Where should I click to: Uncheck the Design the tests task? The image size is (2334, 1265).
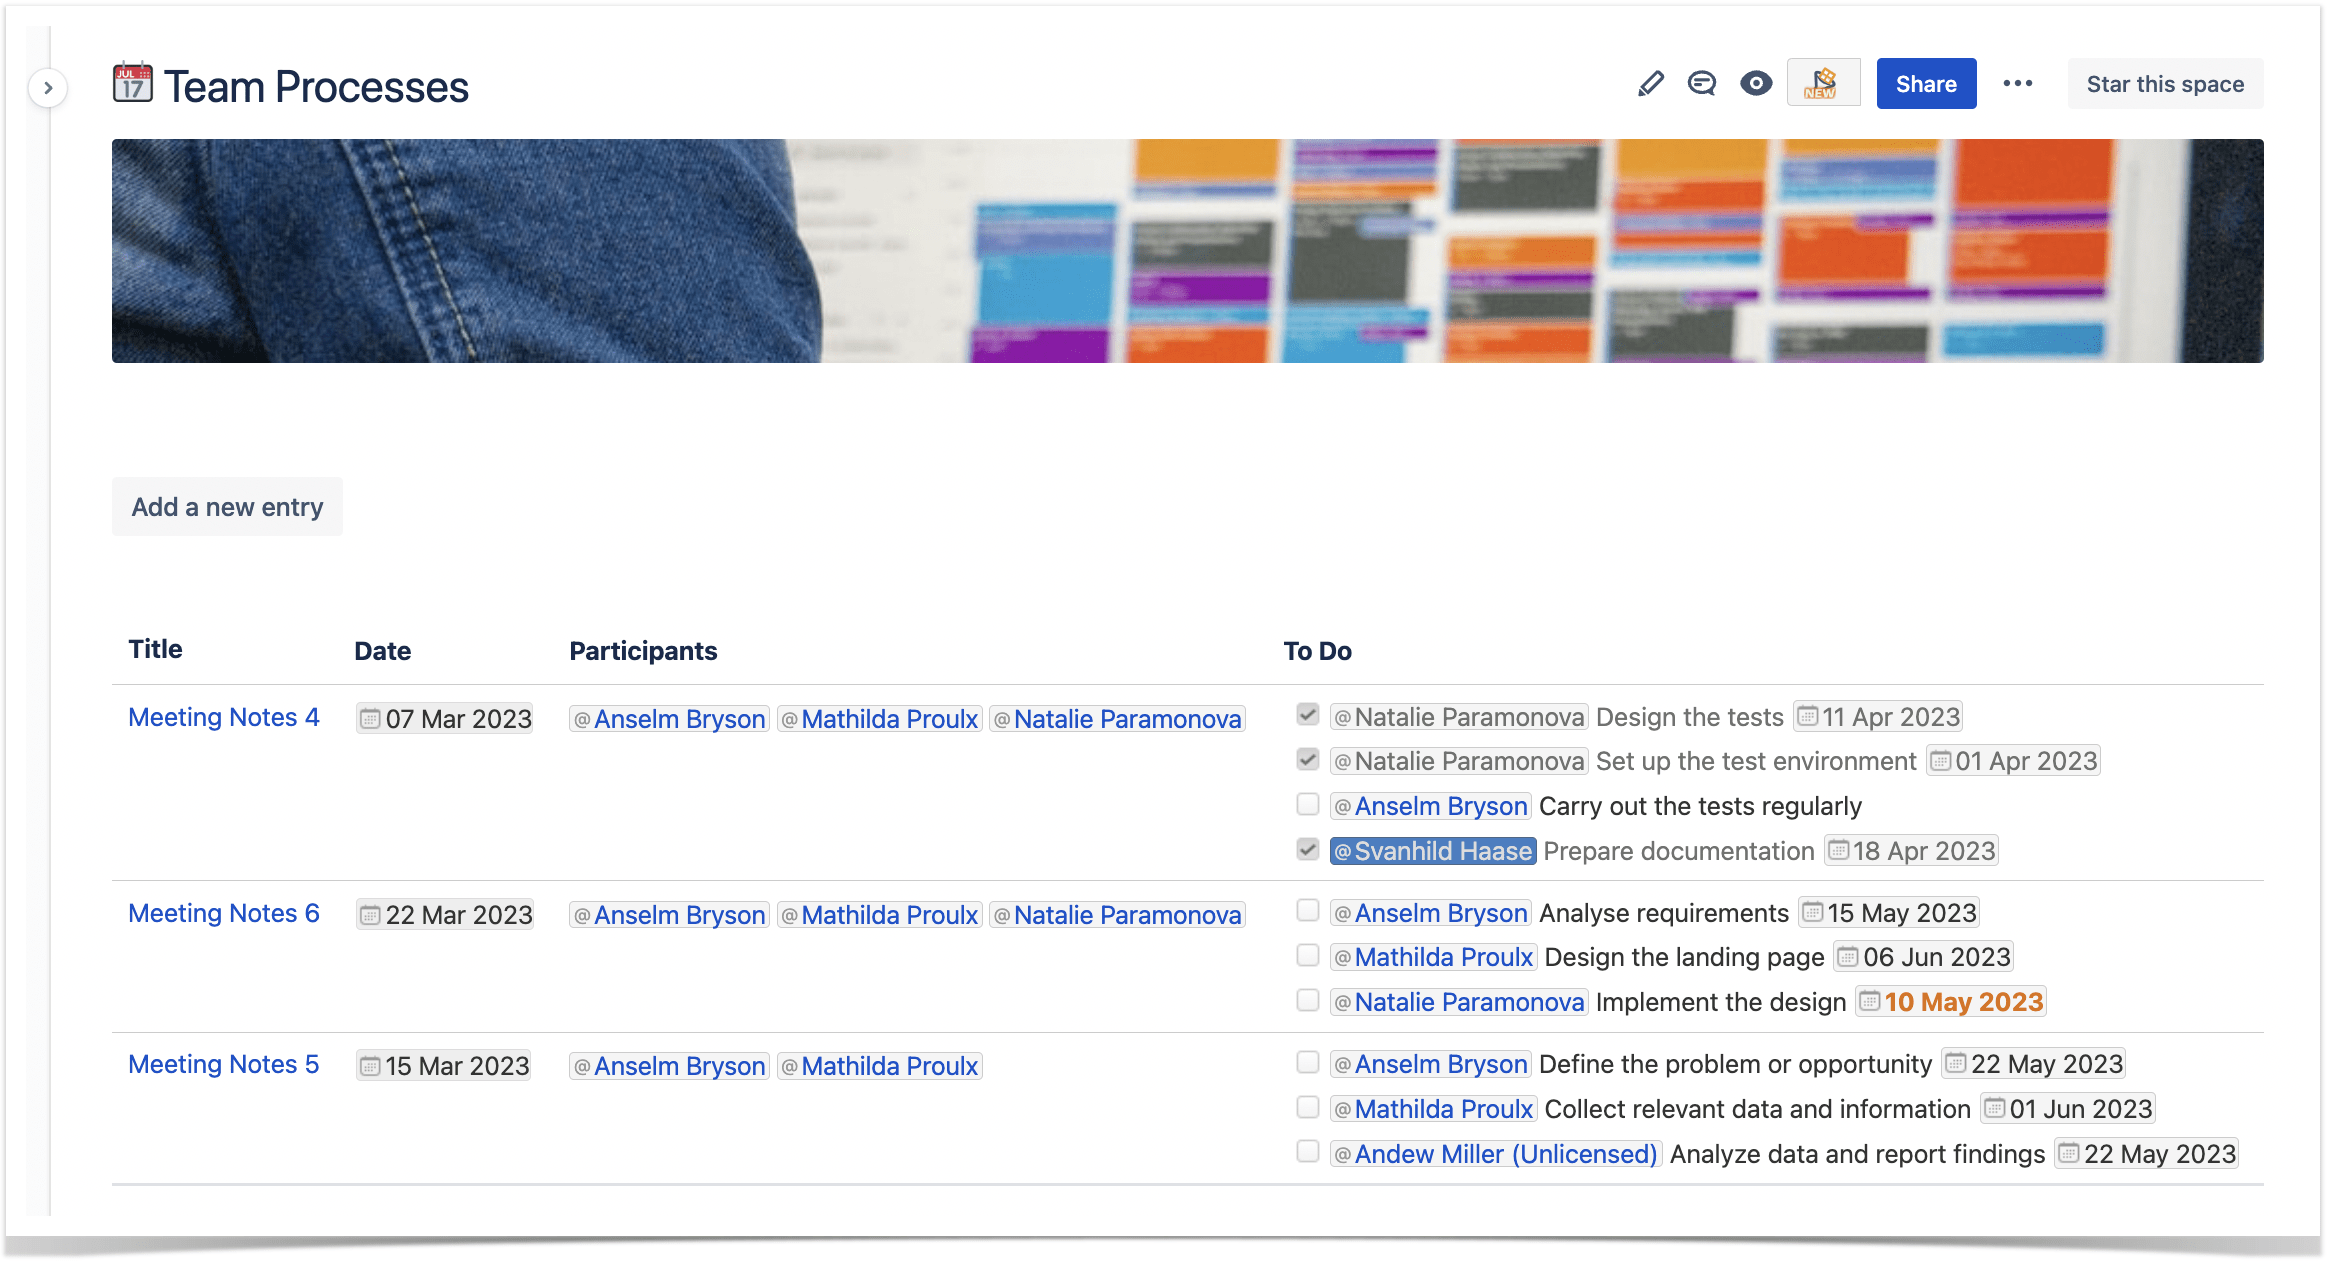1308,715
